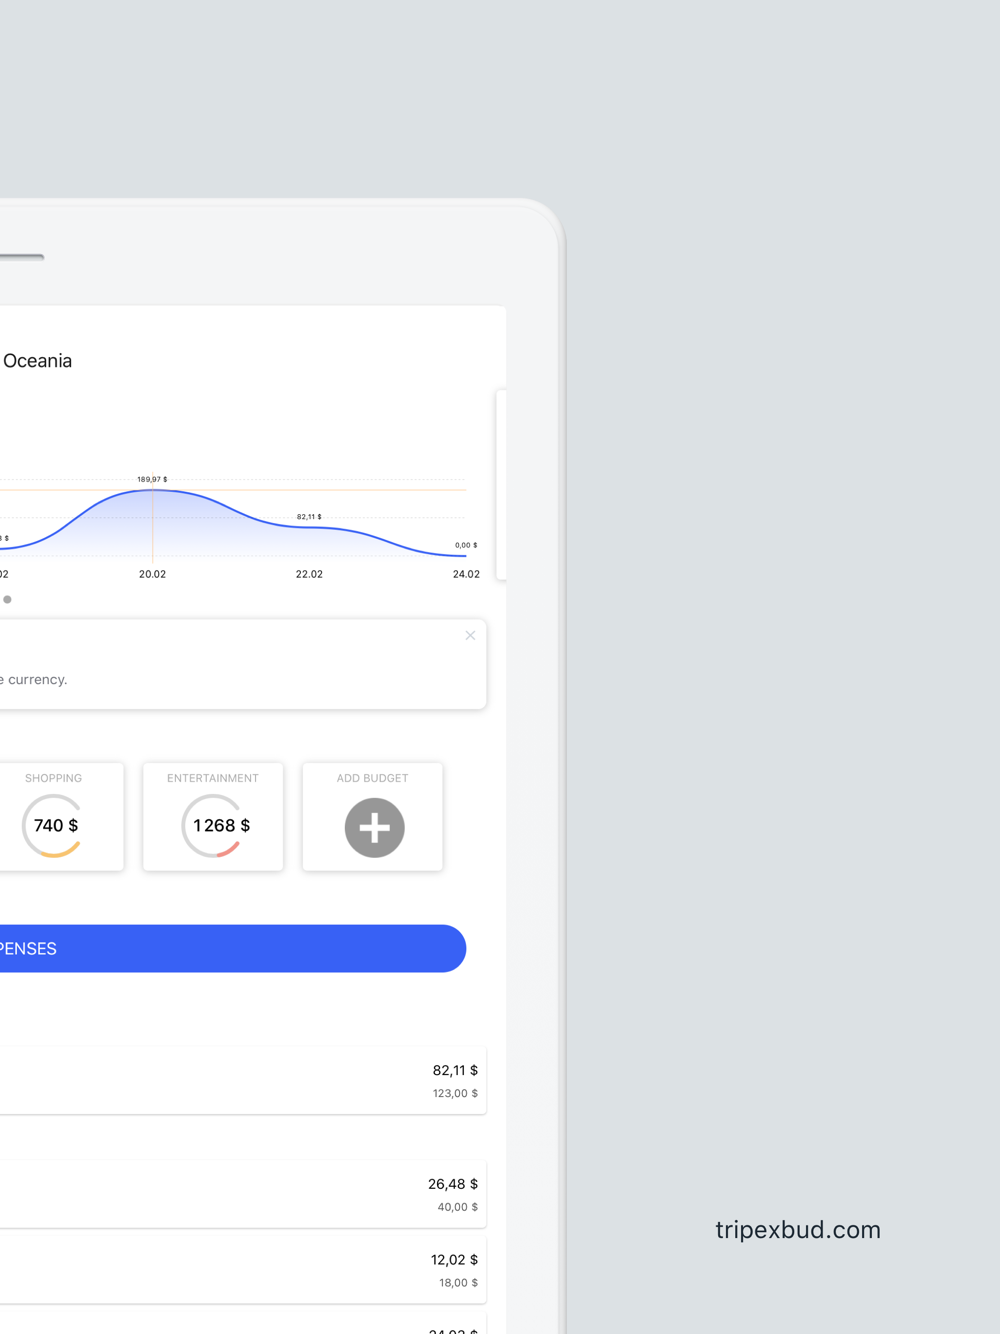Click the grey pagination dot below the chart

pyautogui.click(x=7, y=599)
